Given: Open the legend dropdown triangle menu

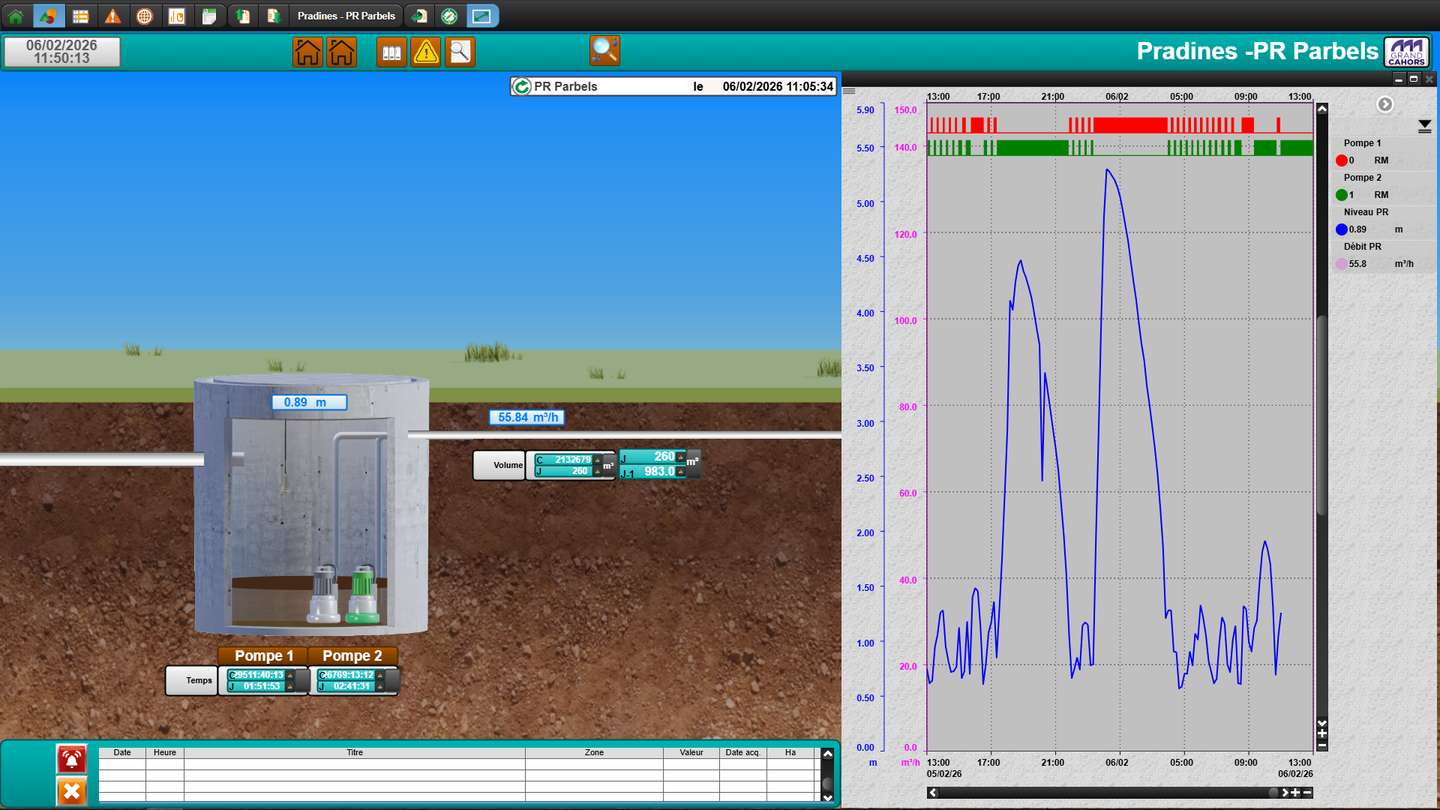Looking at the screenshot, I should pos(1425,126).
